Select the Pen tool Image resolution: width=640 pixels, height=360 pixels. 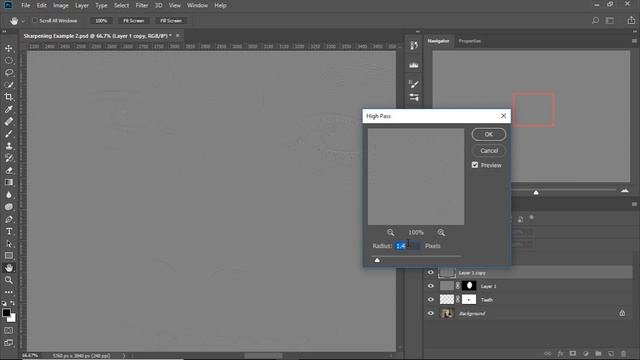tap(9, 219)
